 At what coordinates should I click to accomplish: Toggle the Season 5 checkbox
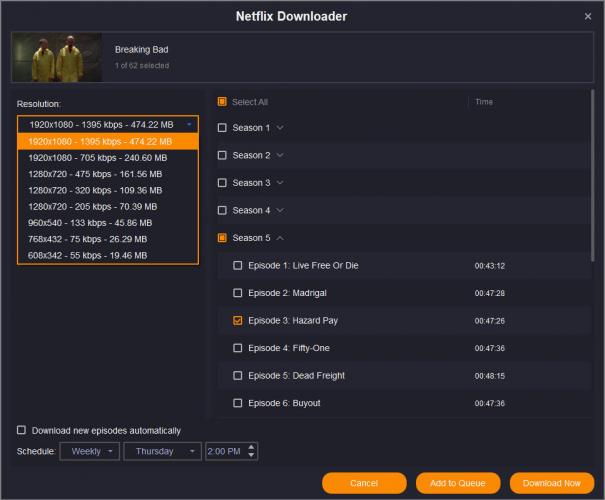222,238
